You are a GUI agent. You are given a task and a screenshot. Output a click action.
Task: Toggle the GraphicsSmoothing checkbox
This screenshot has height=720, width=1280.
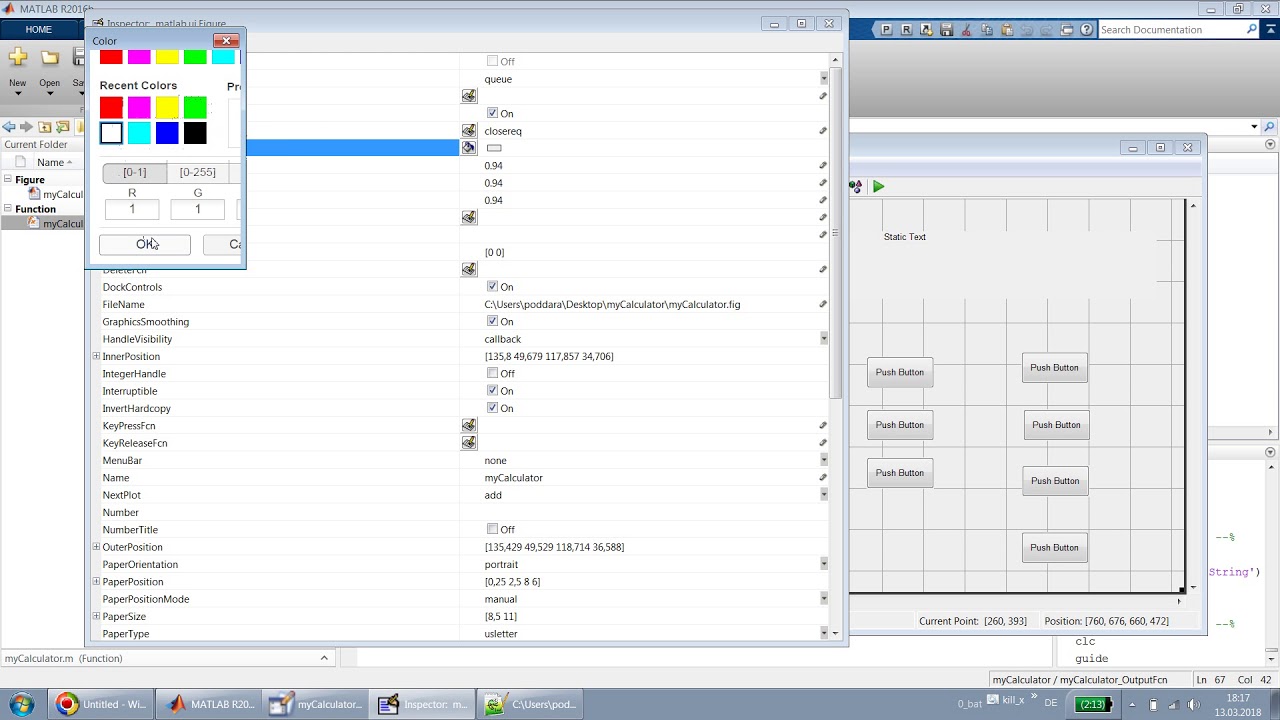pos(492,322)
